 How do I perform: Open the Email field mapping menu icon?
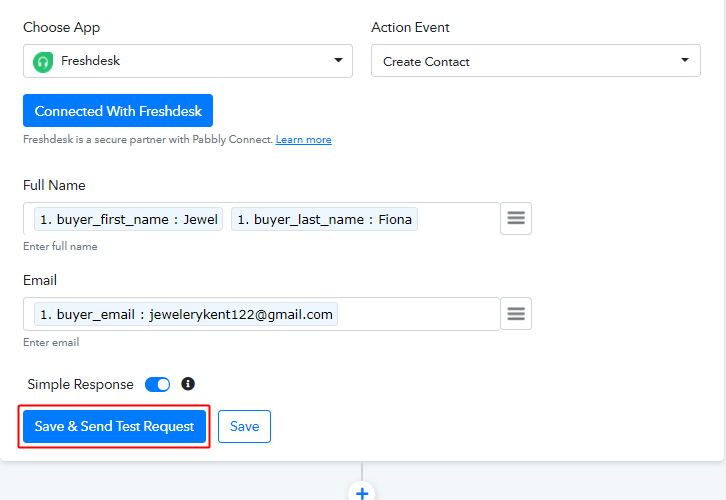click(516, 313)
